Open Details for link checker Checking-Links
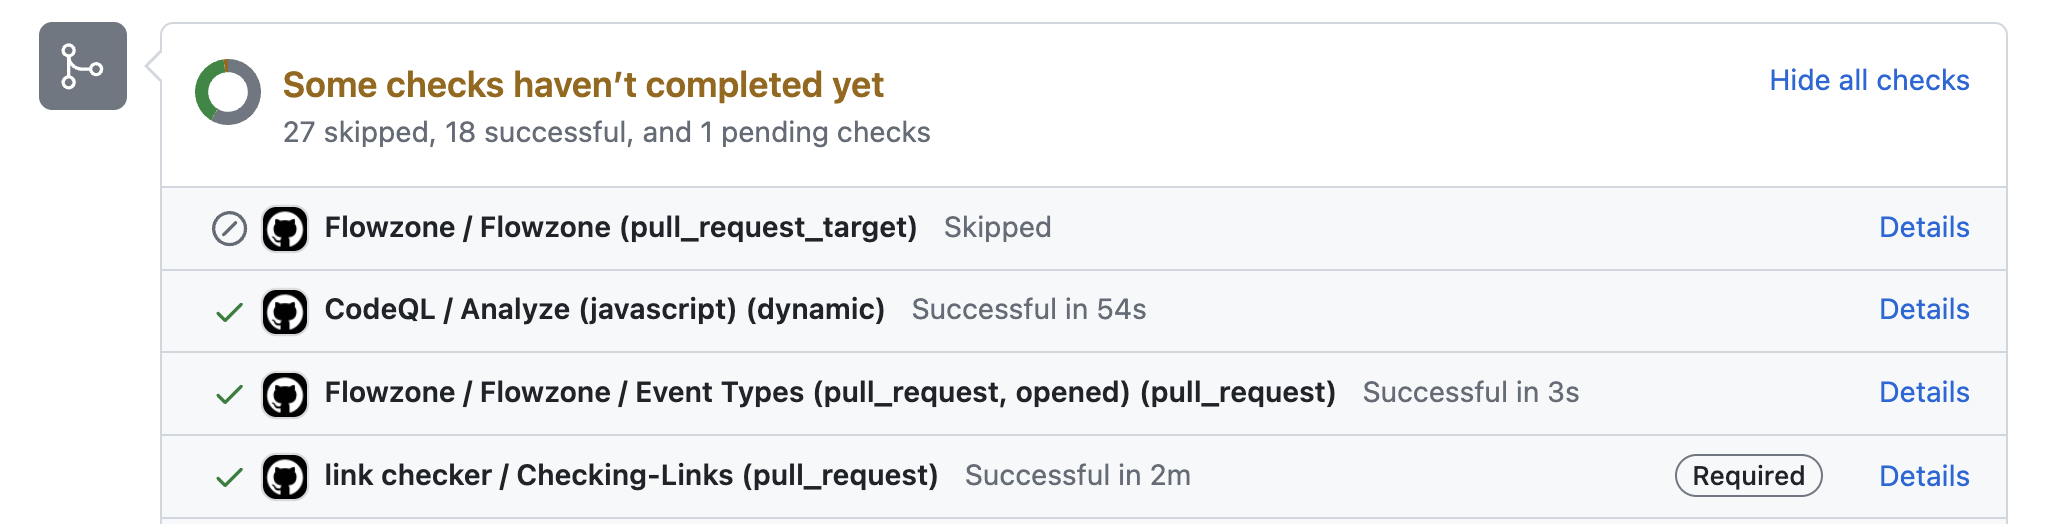2052x524 pixels. coord(1924,476)
